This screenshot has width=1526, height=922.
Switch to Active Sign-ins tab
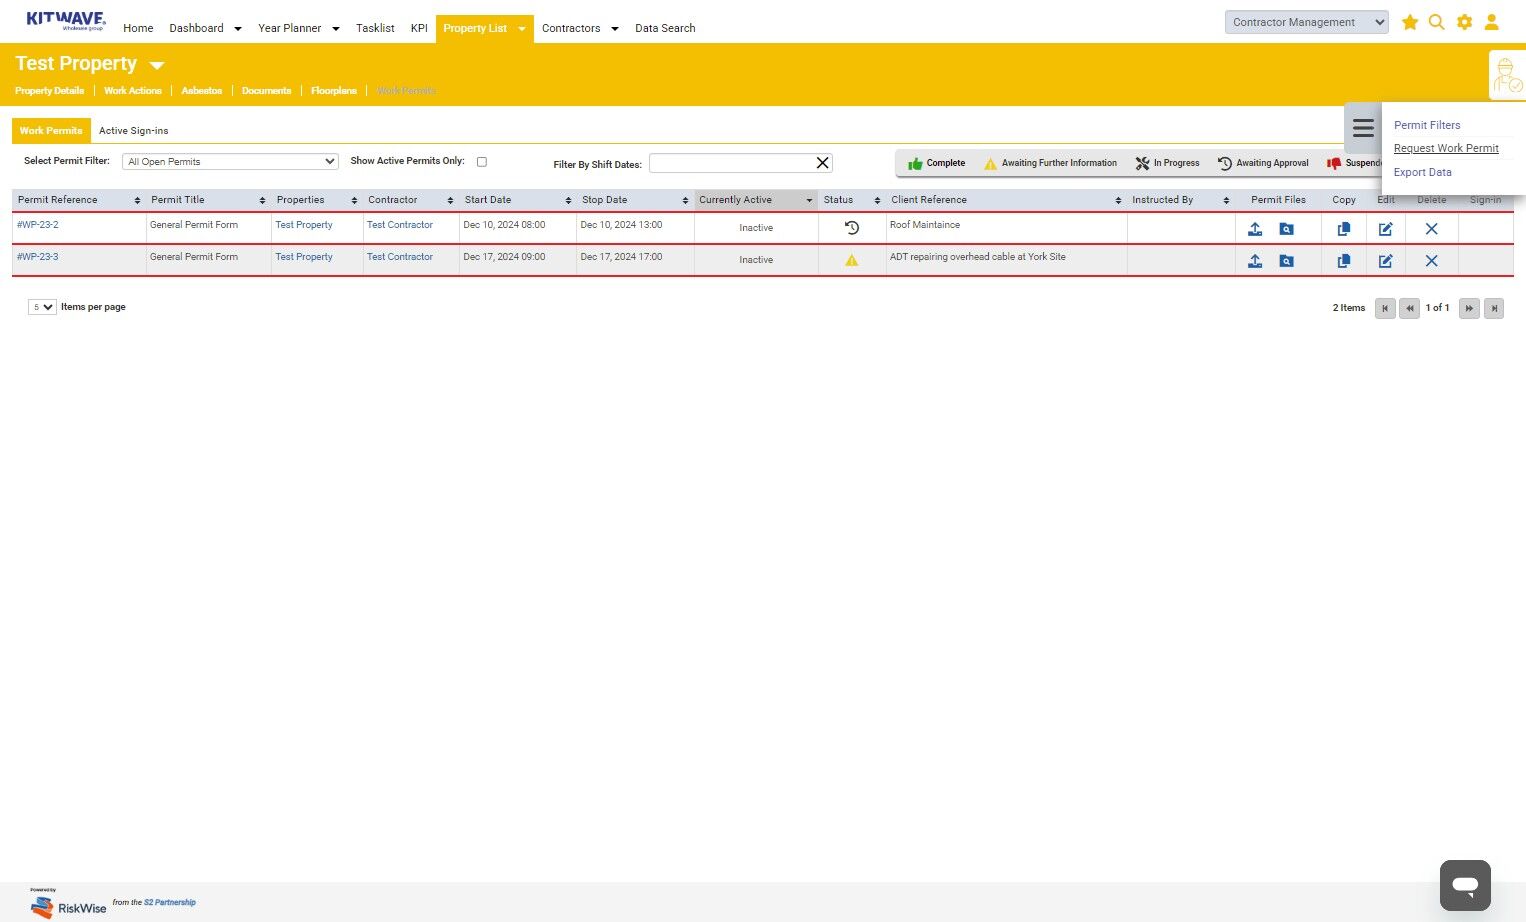coord(133,131)
